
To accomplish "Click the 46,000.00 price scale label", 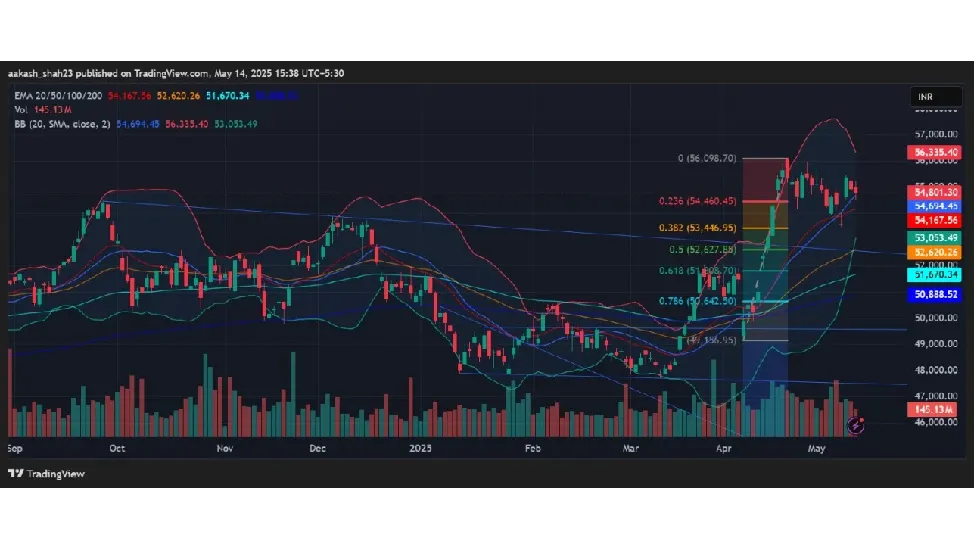I will [x=936, y=421].
